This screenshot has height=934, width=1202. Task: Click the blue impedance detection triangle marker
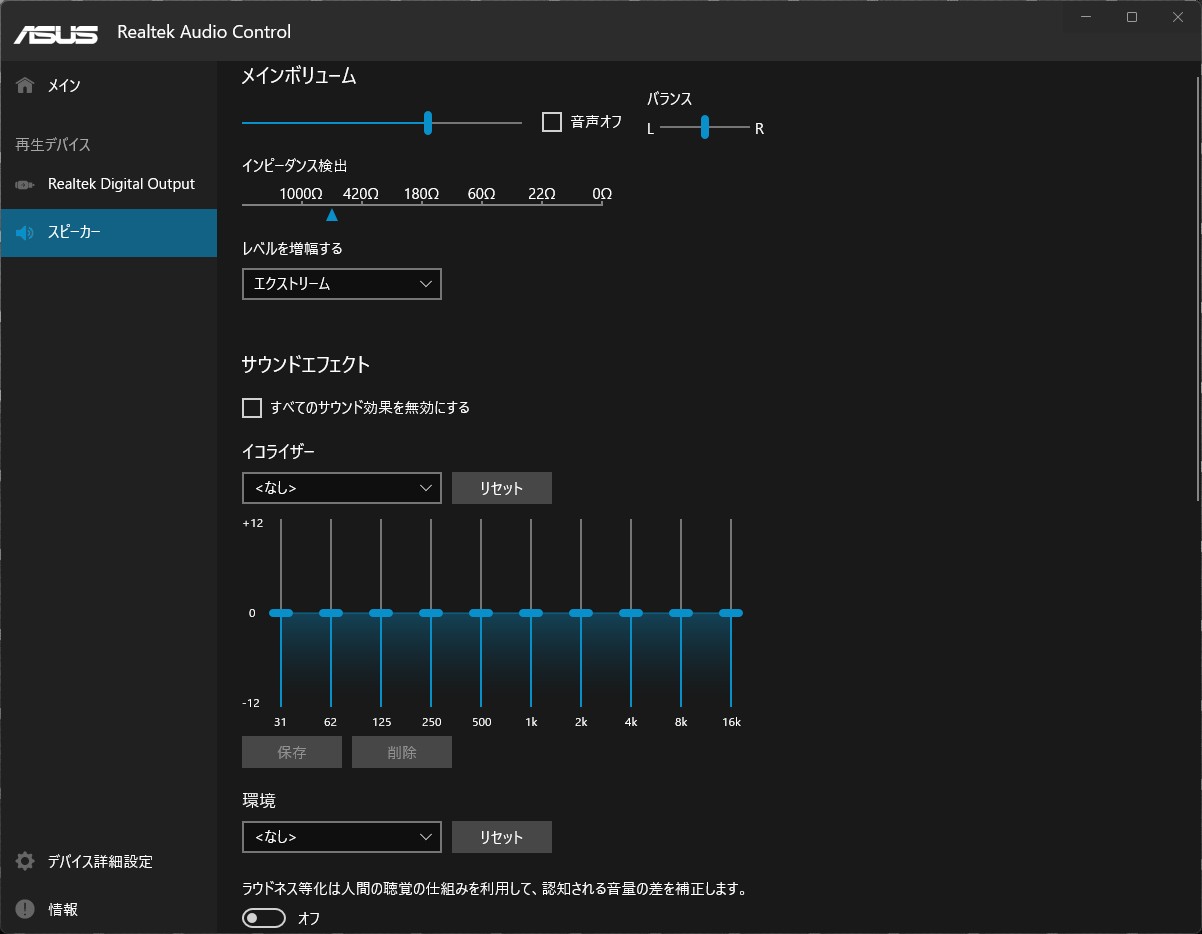click(332, 215)
